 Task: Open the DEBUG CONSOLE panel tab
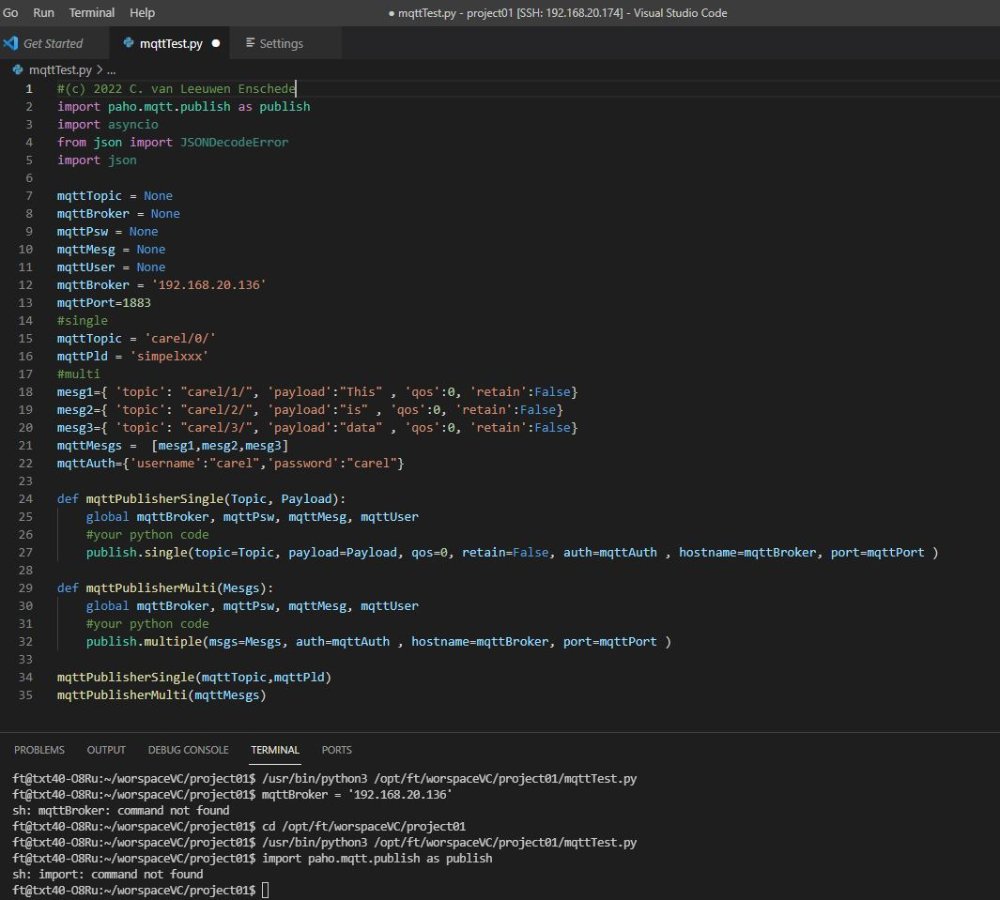(188, 750)
